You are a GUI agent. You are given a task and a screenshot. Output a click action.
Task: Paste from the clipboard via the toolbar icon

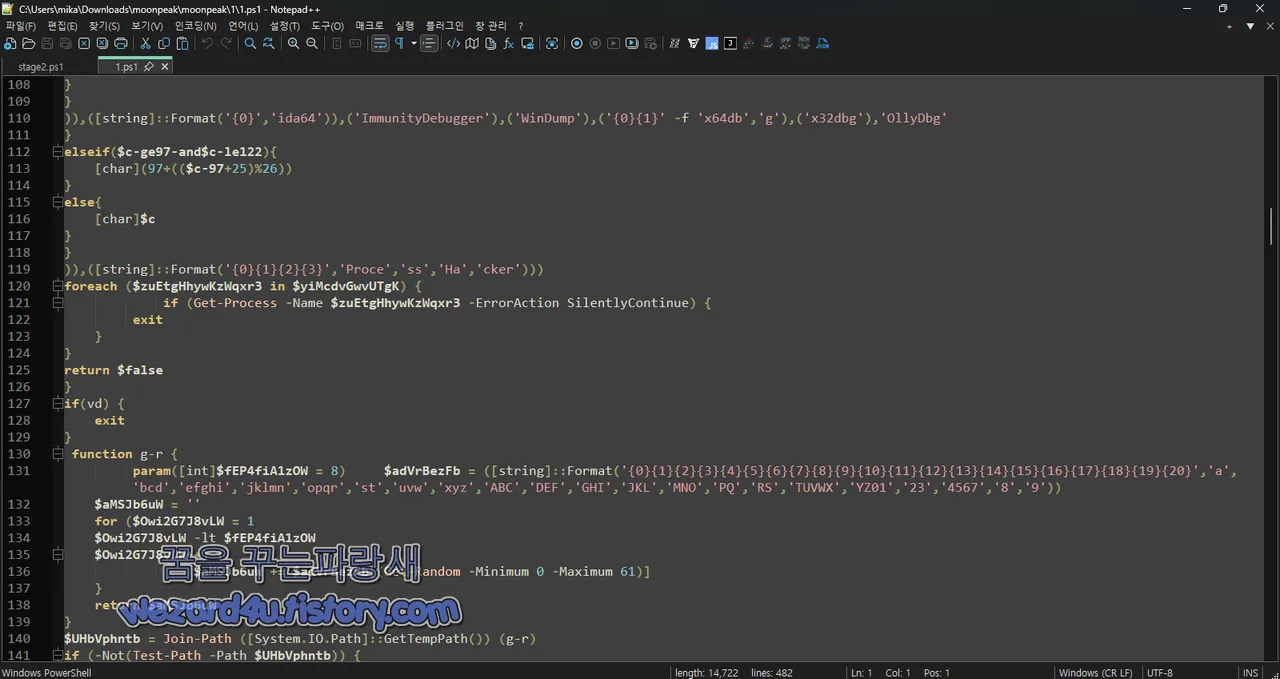coord(182,43)
